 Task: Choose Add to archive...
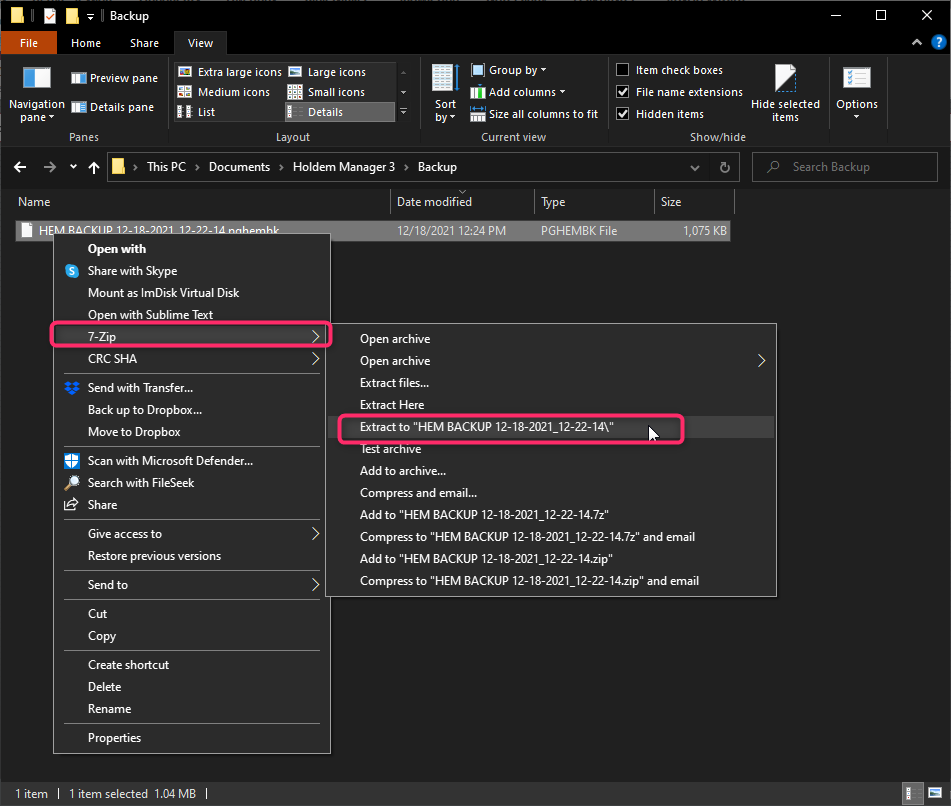point(551,471)
